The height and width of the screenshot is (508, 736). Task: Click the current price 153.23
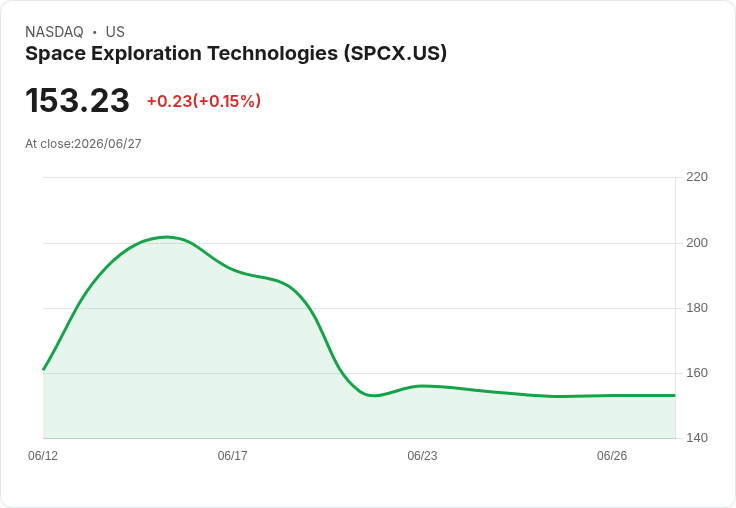point(77,100)
